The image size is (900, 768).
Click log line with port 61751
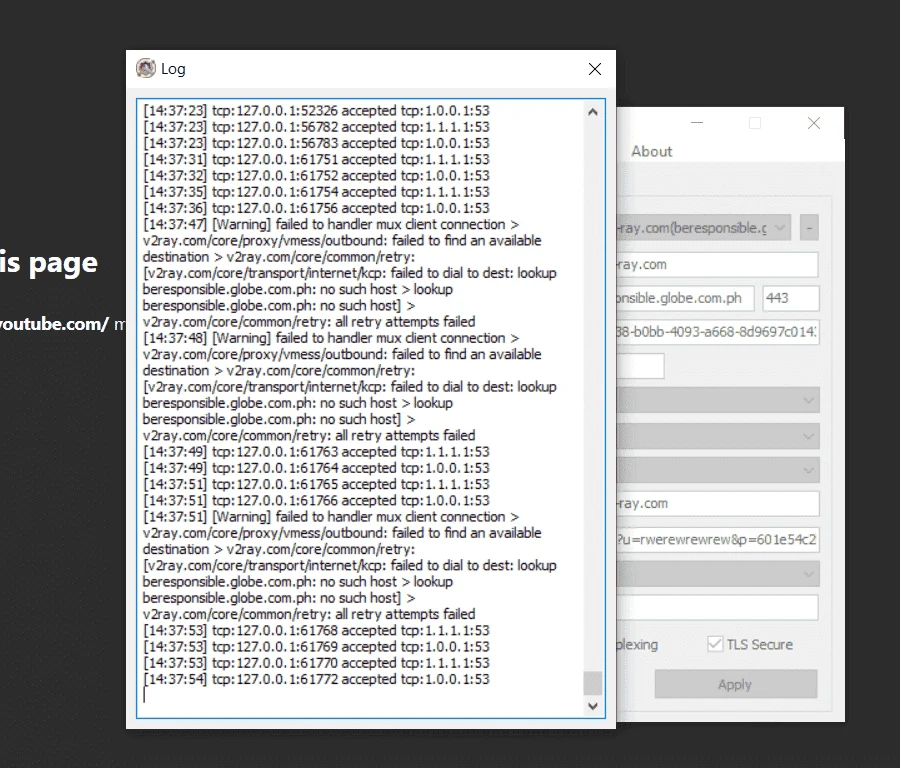click(316, 160)
